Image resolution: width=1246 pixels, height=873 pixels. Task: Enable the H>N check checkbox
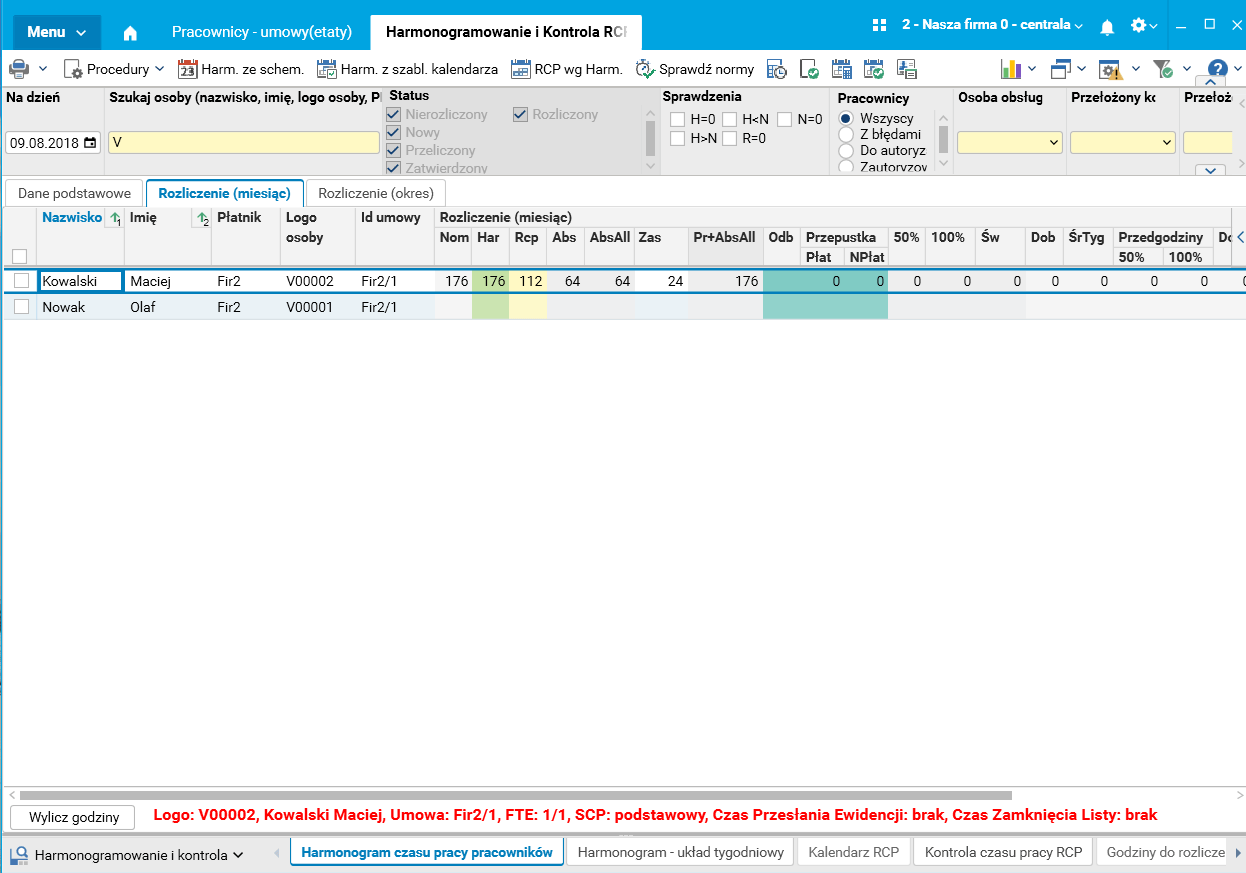(677, 138)
